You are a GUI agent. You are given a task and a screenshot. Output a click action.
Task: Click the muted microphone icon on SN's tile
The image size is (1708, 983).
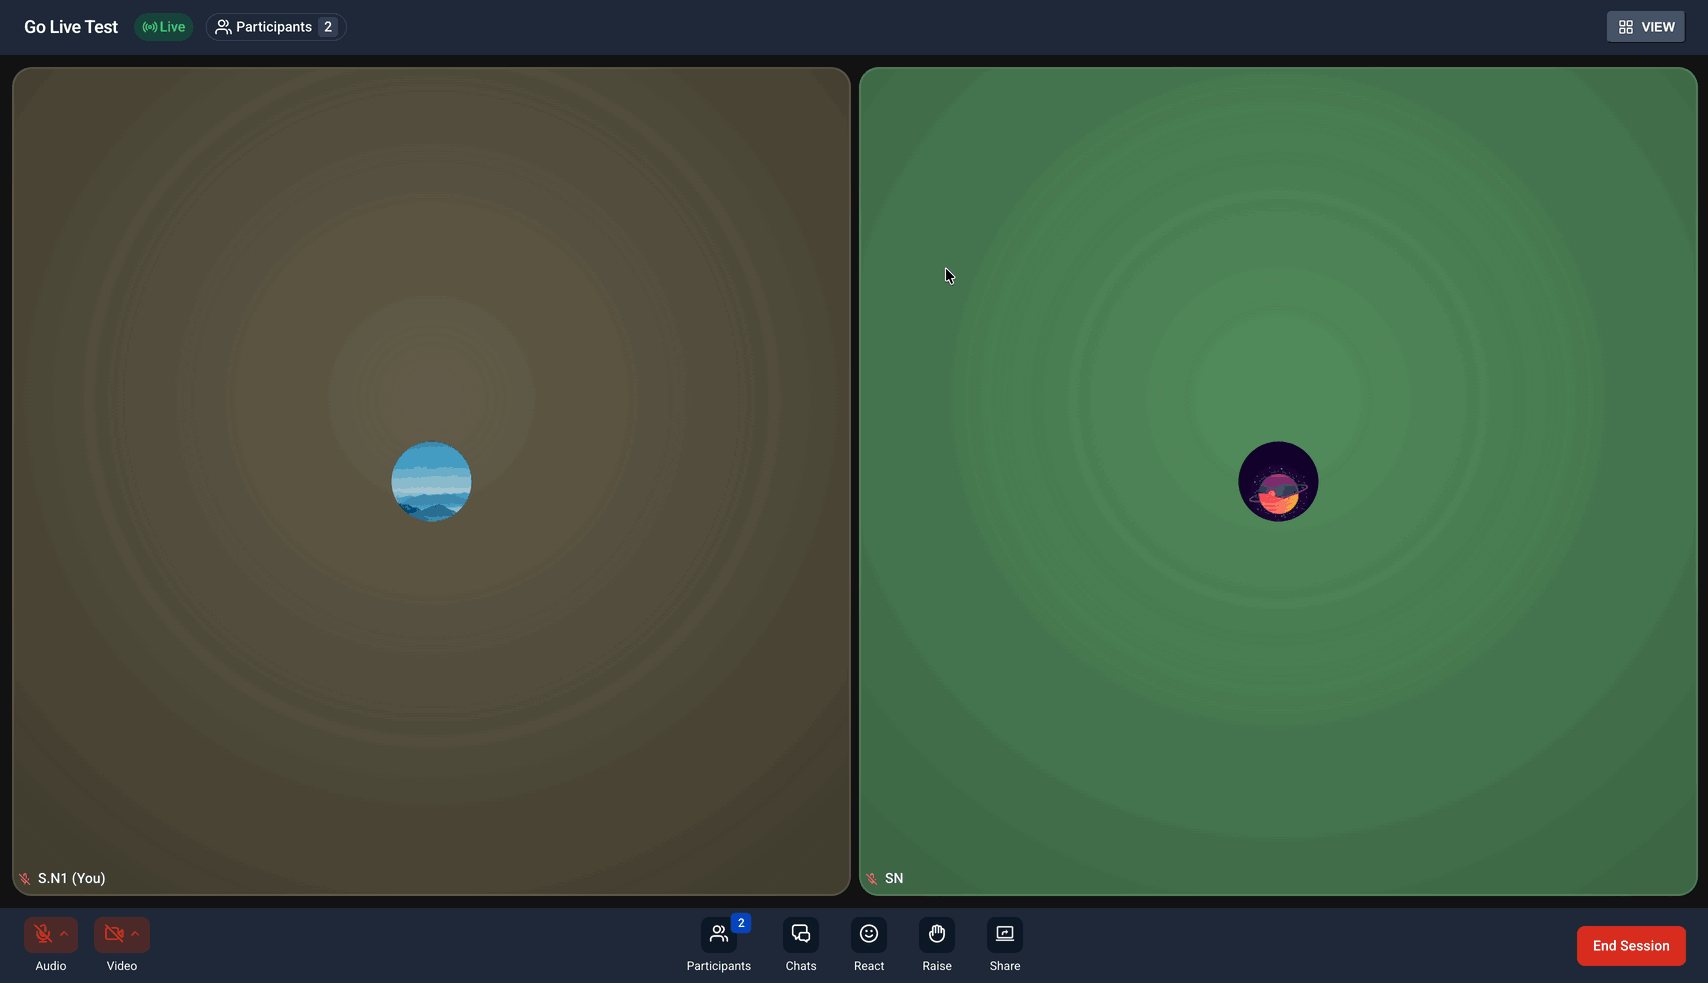click(x=871, y=878)
